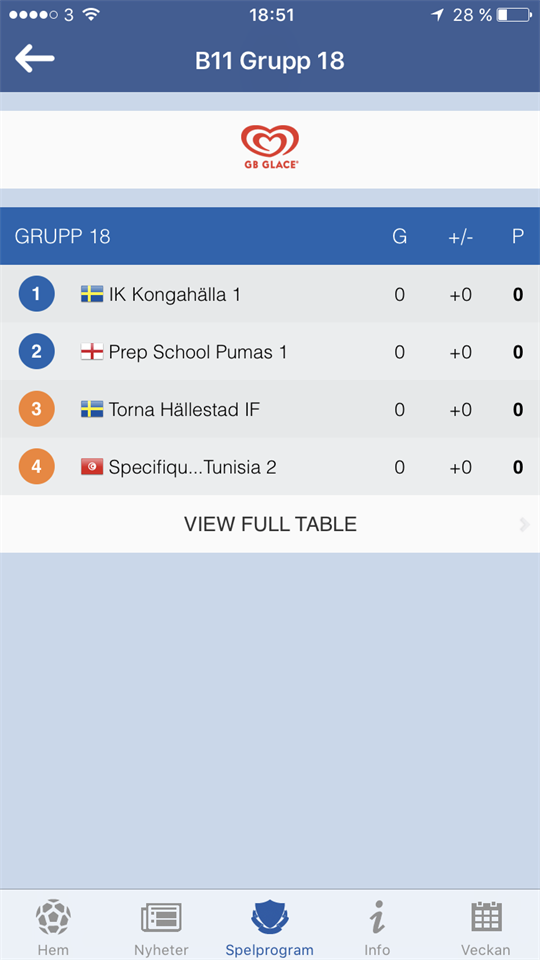The height and width of the screenshot is (960, 540).
Task: Click the VIEW FULL TABLE button
Action: coord(270,524)
